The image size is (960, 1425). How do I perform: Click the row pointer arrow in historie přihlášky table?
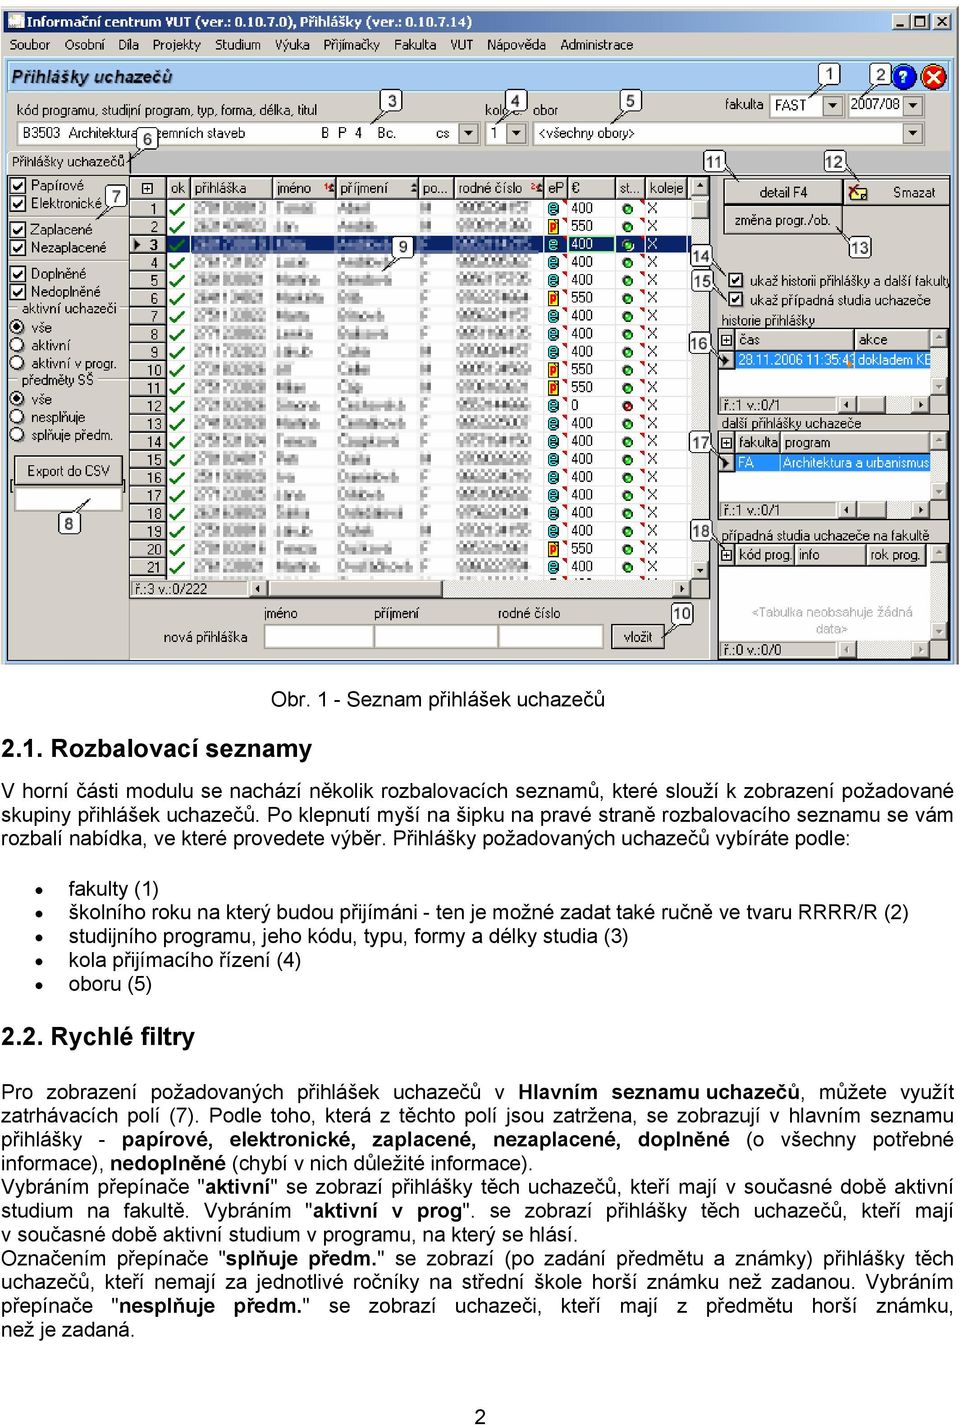[x=726, y=360]
